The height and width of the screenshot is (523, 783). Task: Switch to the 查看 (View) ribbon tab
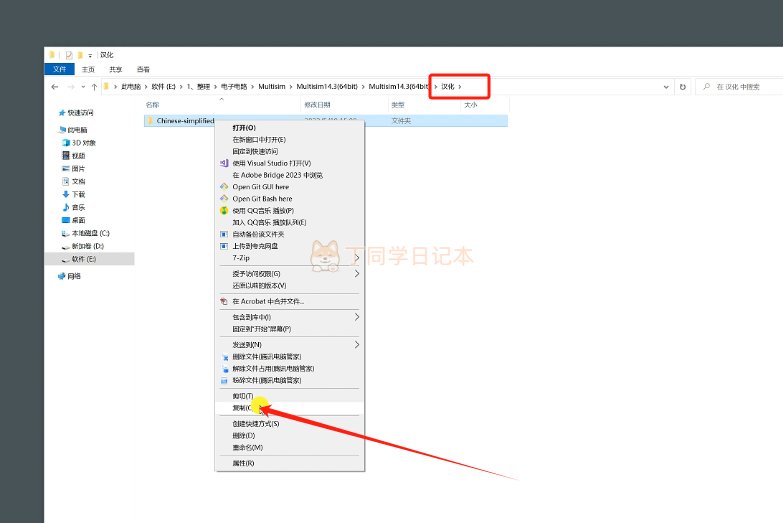pos(143,69)
